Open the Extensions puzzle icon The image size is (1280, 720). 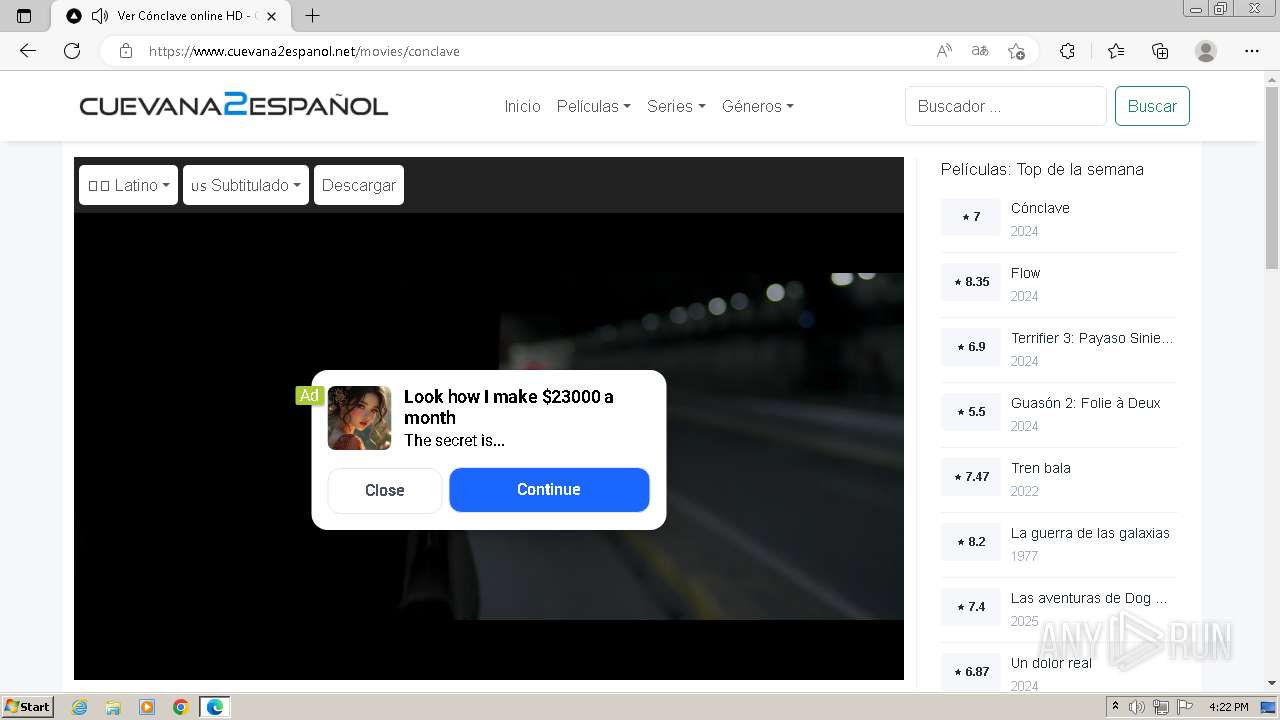click(1067, 51)
